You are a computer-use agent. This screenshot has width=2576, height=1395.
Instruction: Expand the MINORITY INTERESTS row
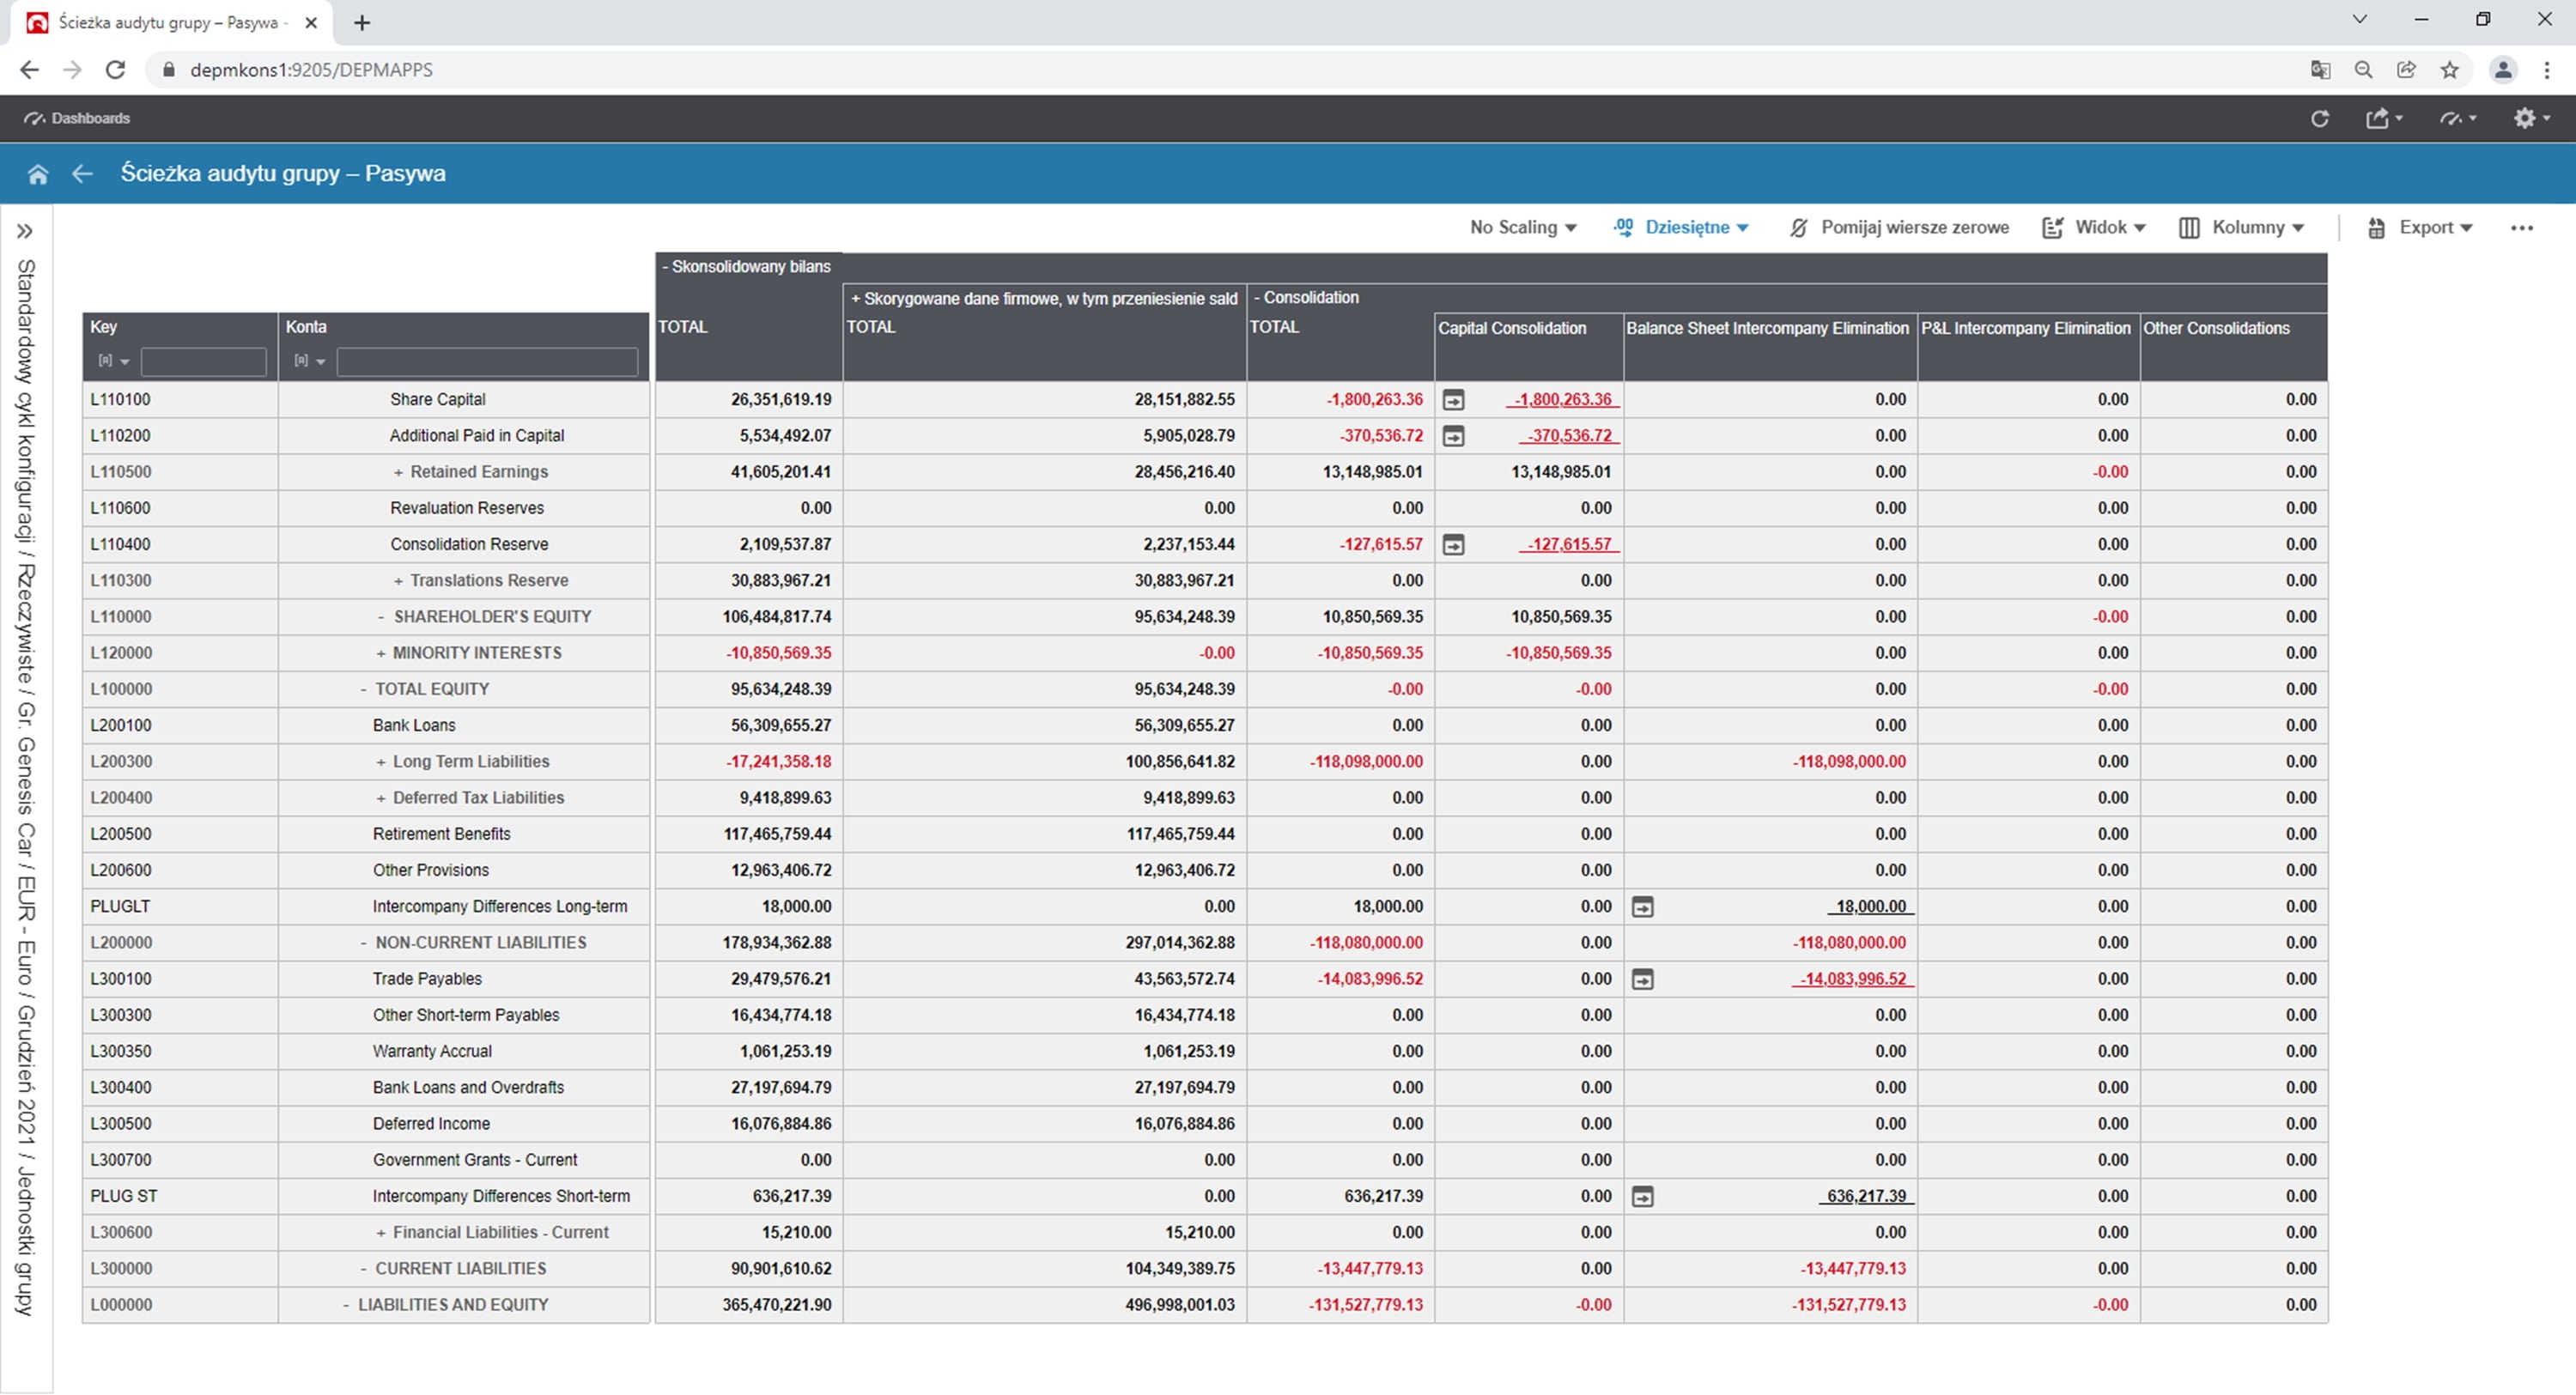tap(381, 653)
